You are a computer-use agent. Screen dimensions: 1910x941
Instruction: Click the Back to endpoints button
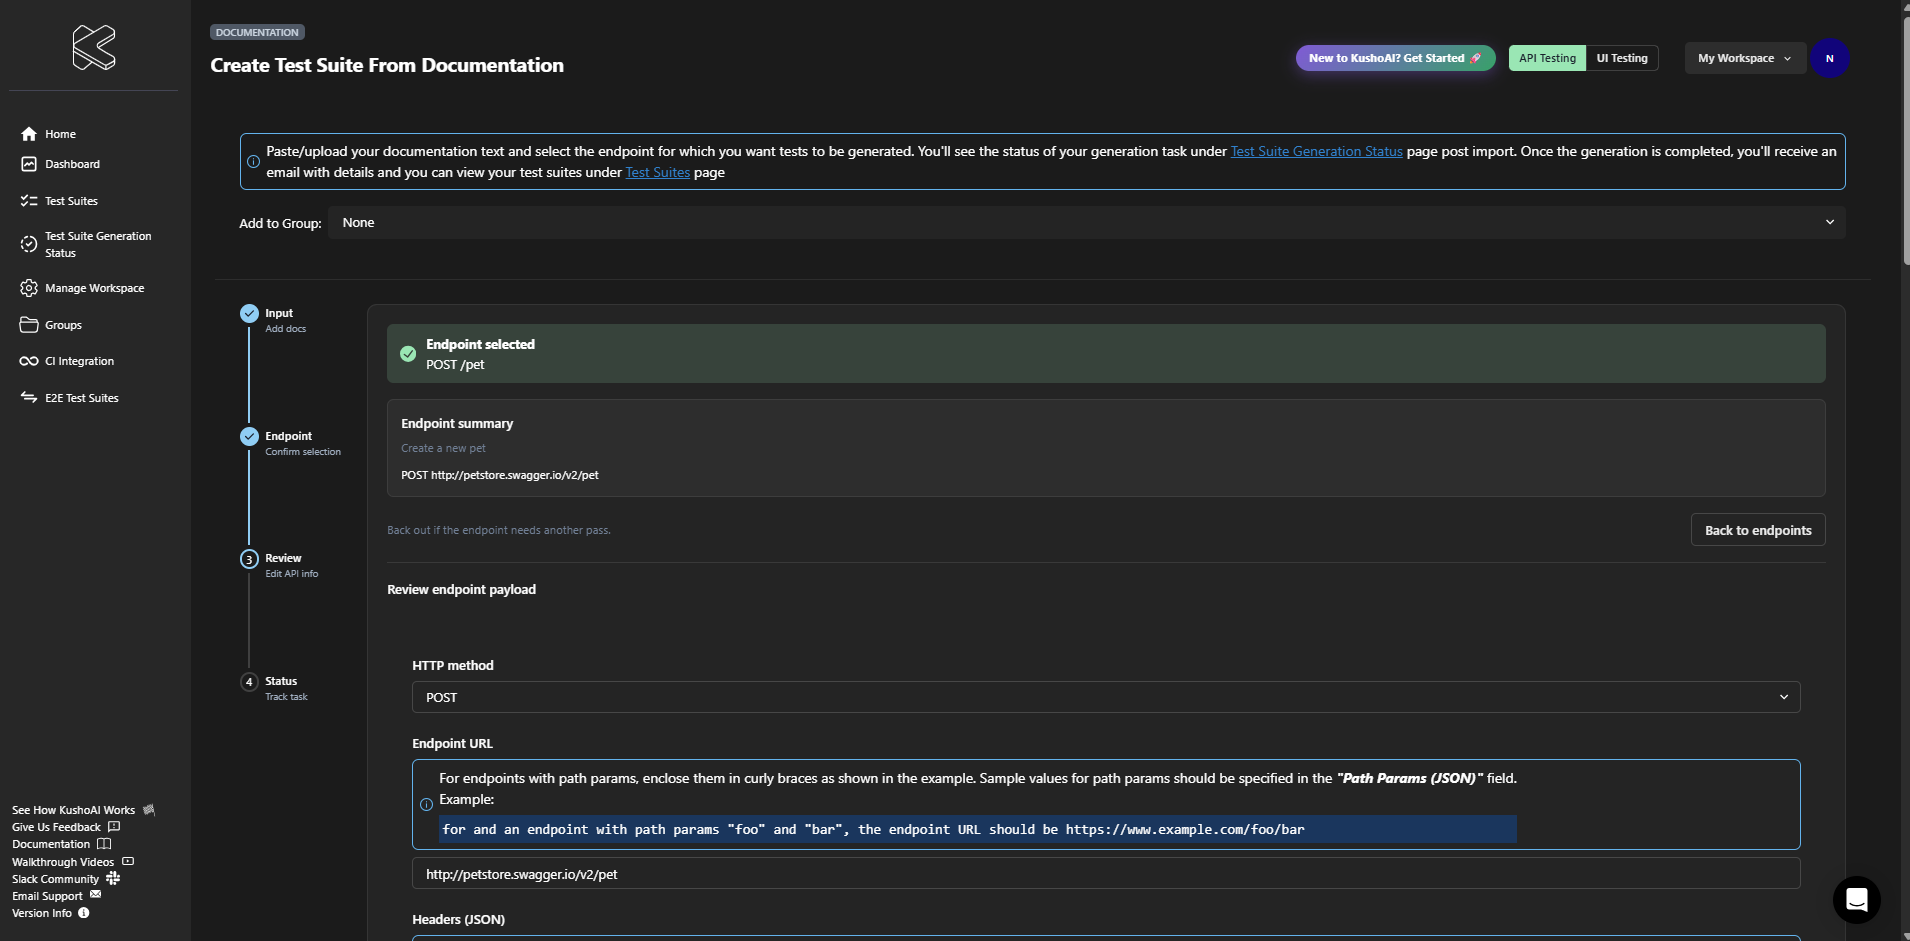[x=1758, y=530]
